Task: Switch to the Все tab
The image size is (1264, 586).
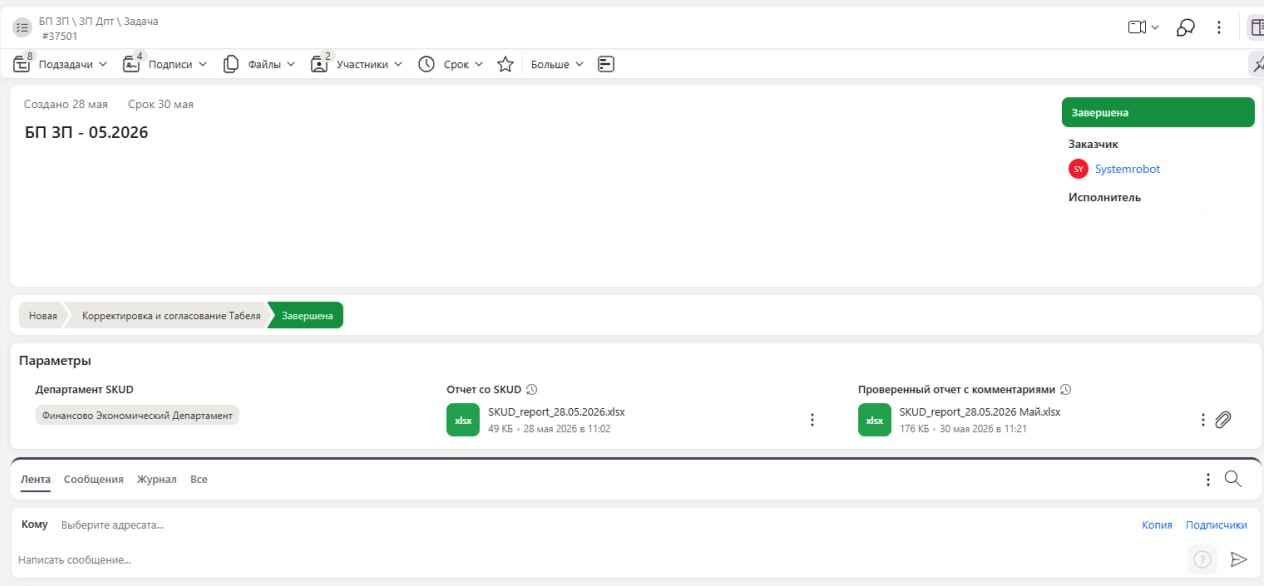Action: click(x=199, y=480)
